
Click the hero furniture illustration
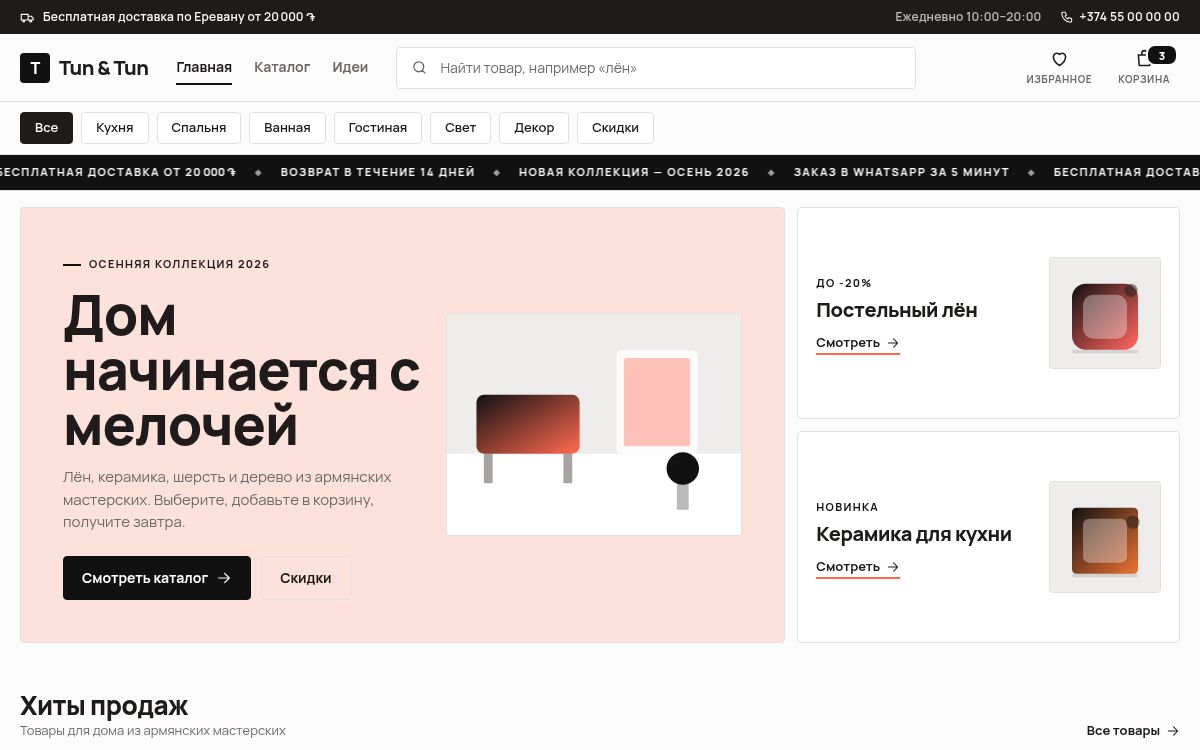(x=594, y=424)
